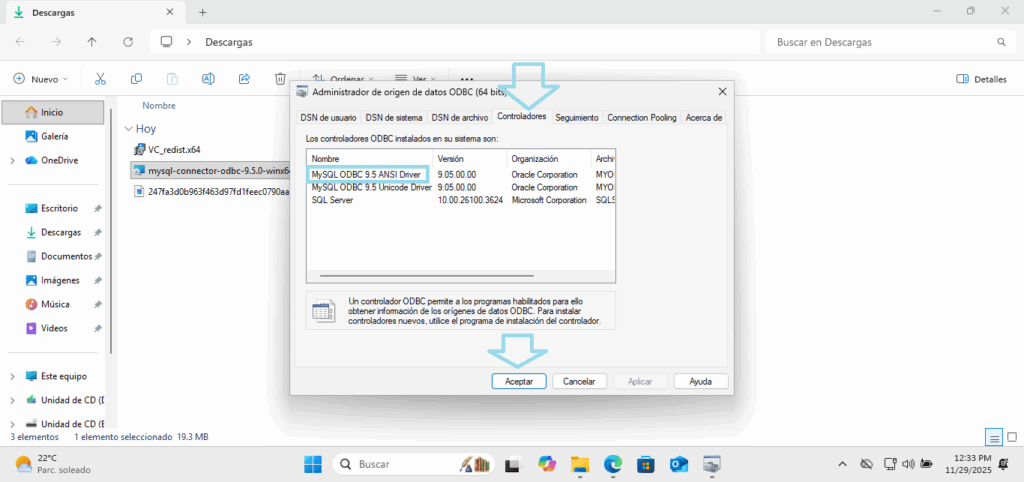This screenshot has height=482, width=1024.
Task: Click the Versión column header
Action: 470,159
